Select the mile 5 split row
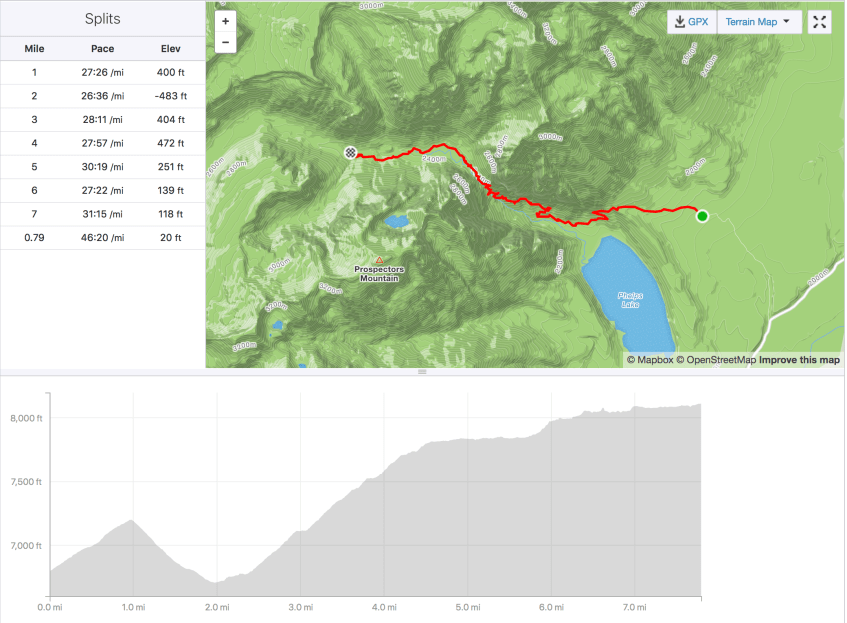The width and height of the screenshot is (847, 623). tap(103, 167)
